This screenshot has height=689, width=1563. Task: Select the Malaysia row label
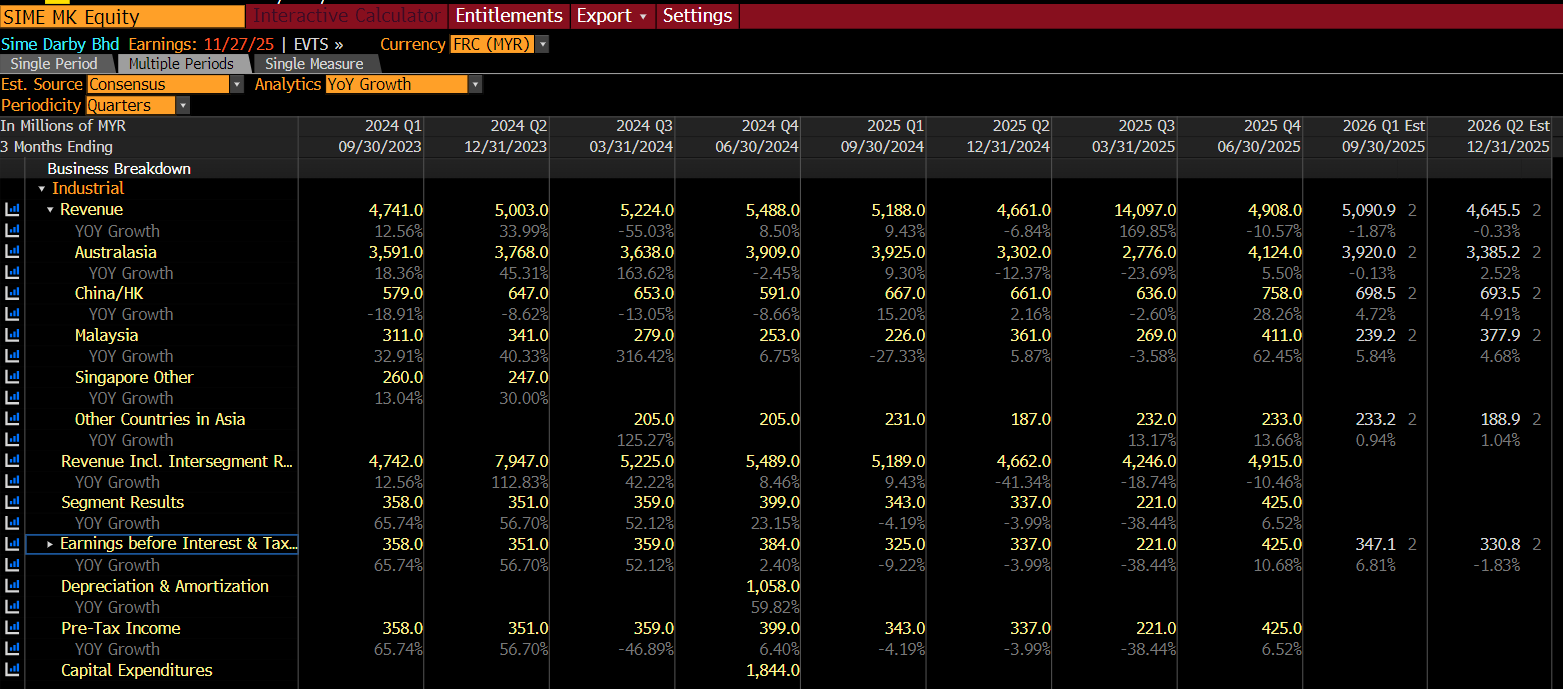coord(107,335)
